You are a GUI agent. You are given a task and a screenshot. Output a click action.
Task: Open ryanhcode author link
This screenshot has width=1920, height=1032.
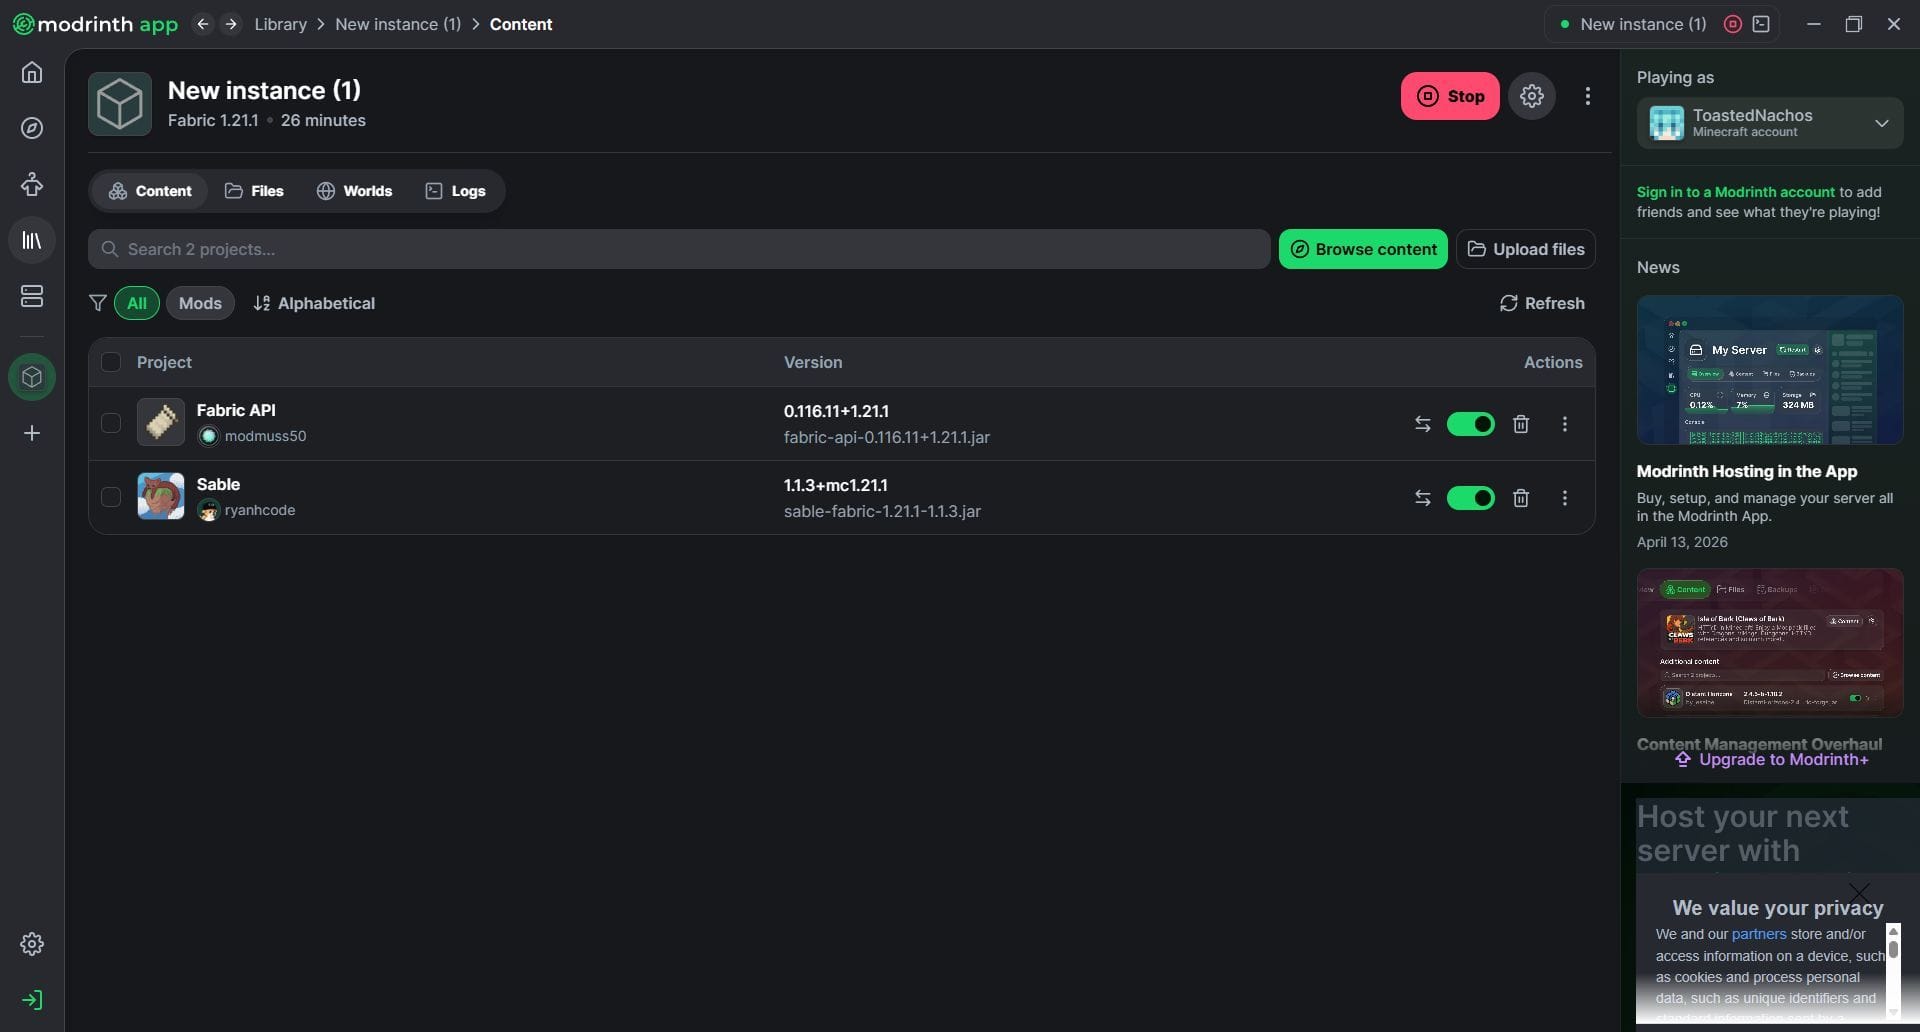[260, 510]
